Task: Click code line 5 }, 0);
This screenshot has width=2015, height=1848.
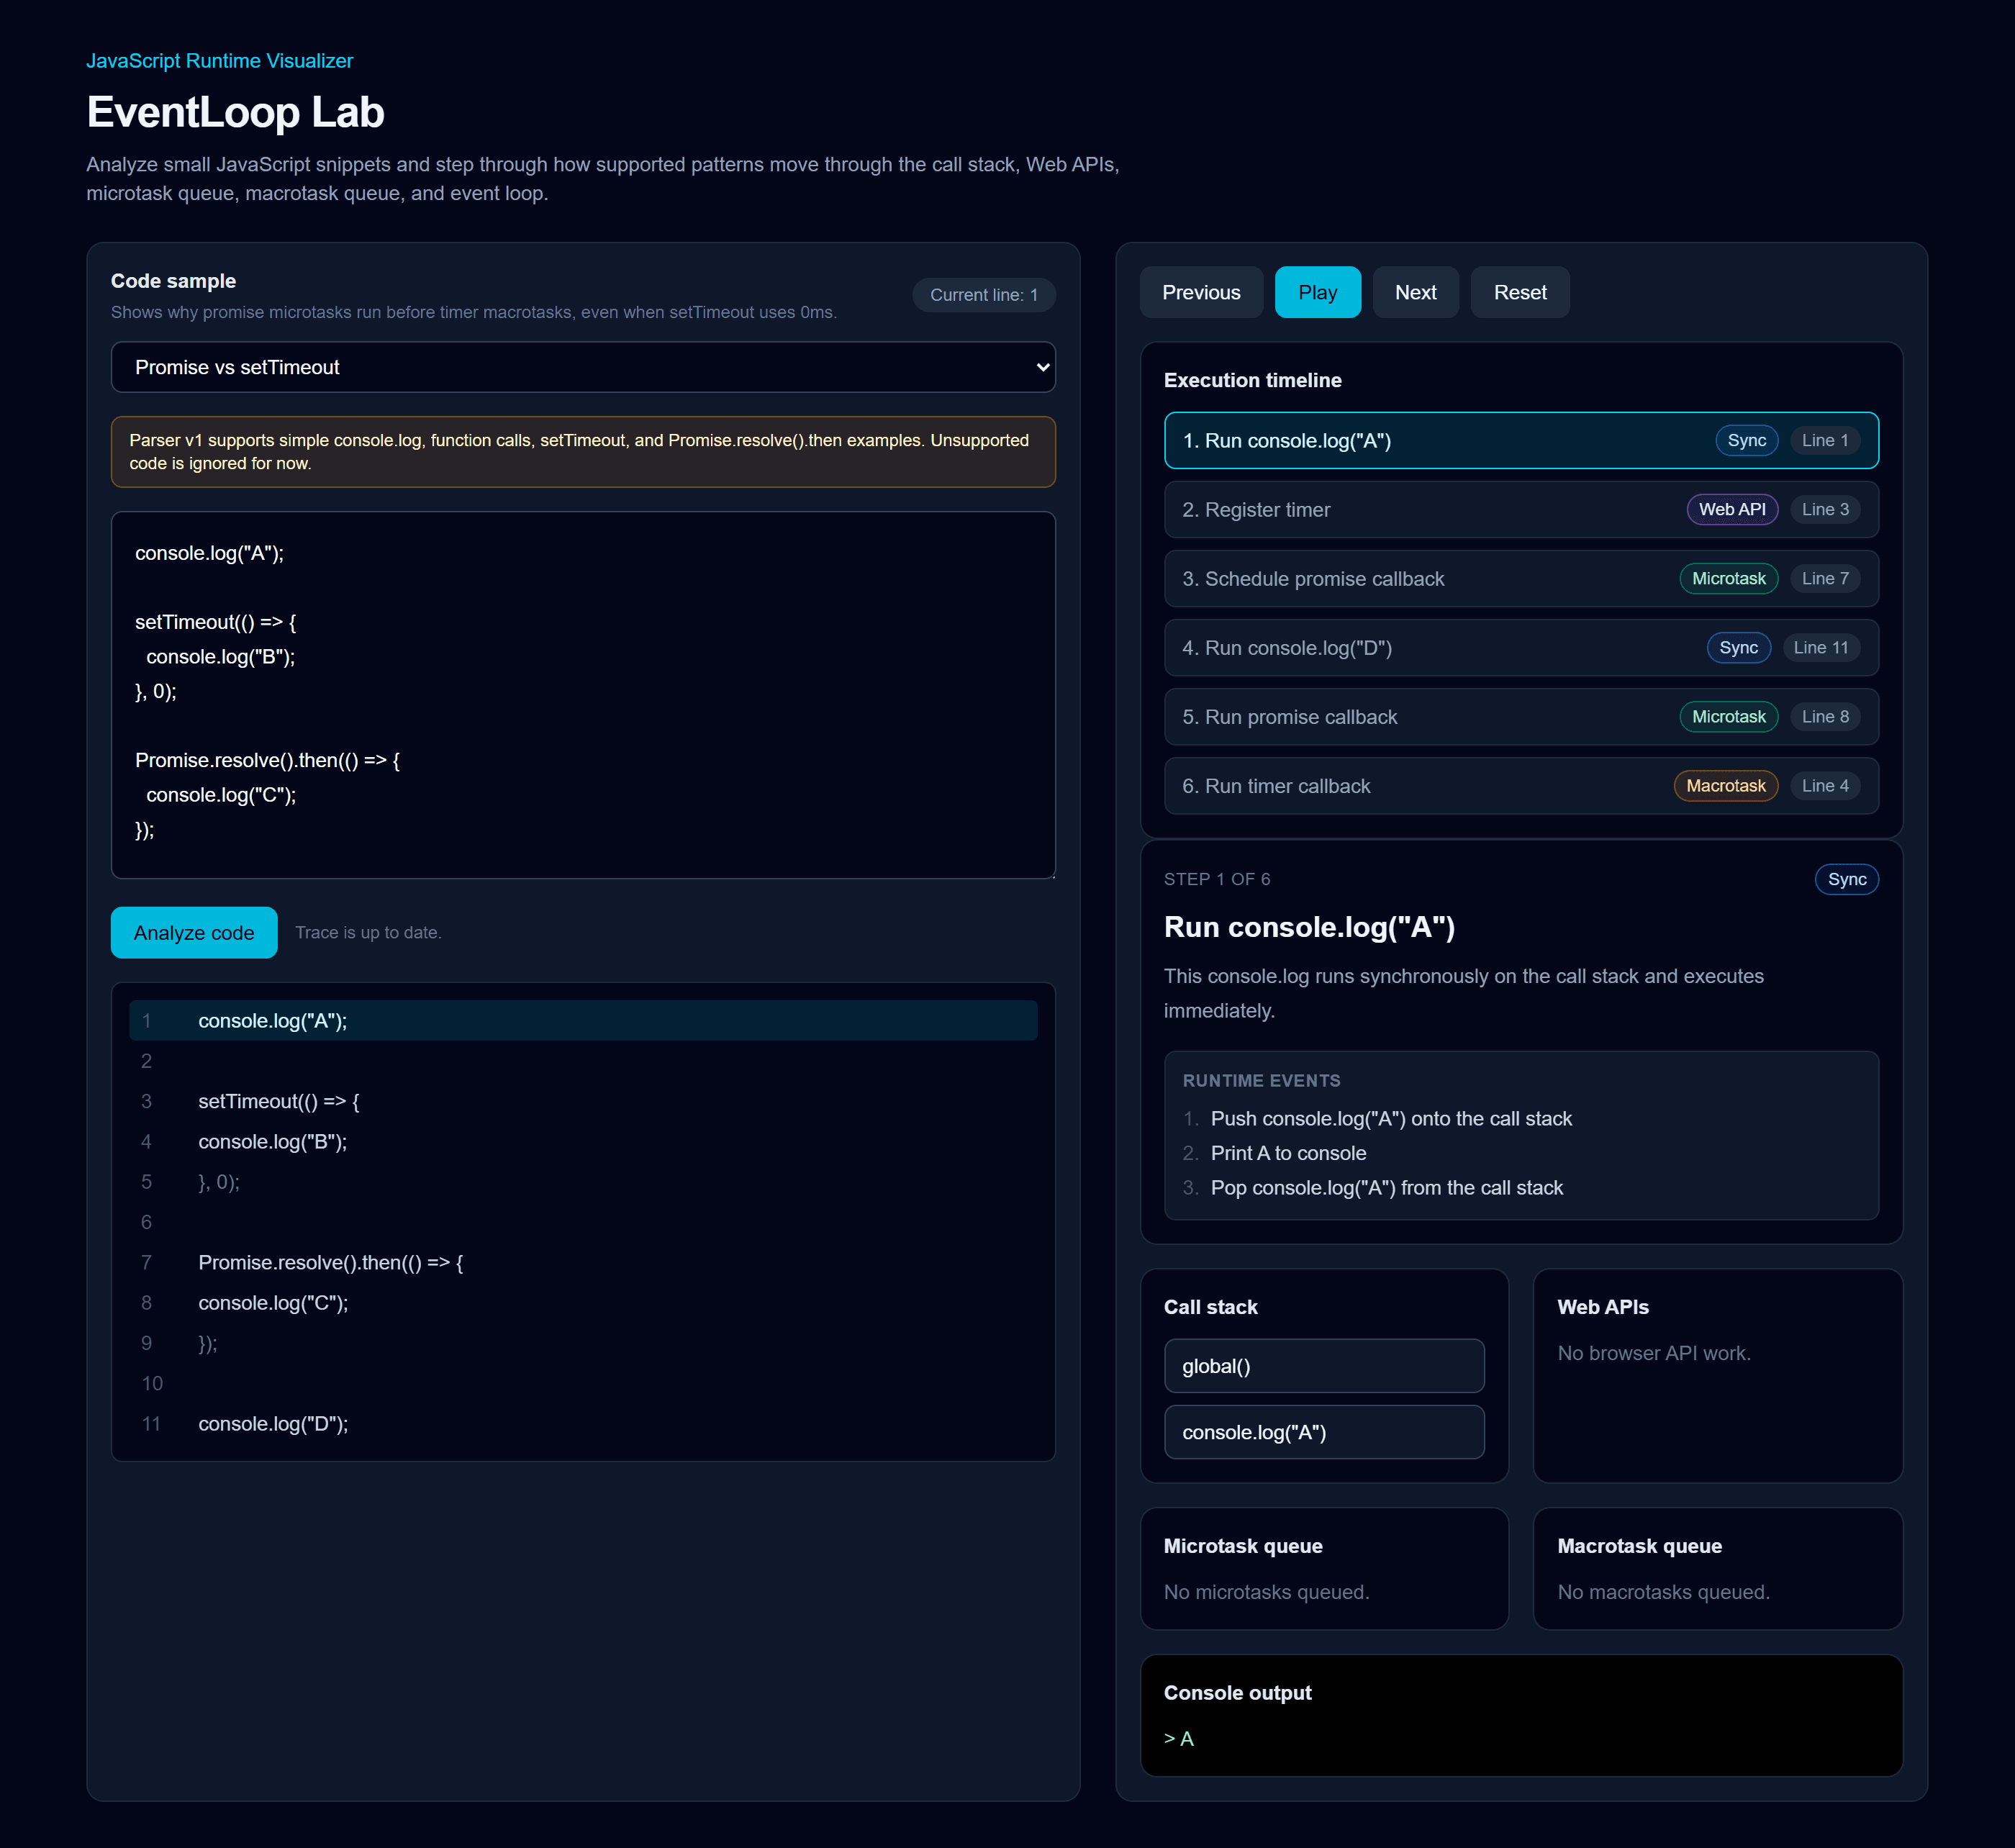Action: (583, 1181)
